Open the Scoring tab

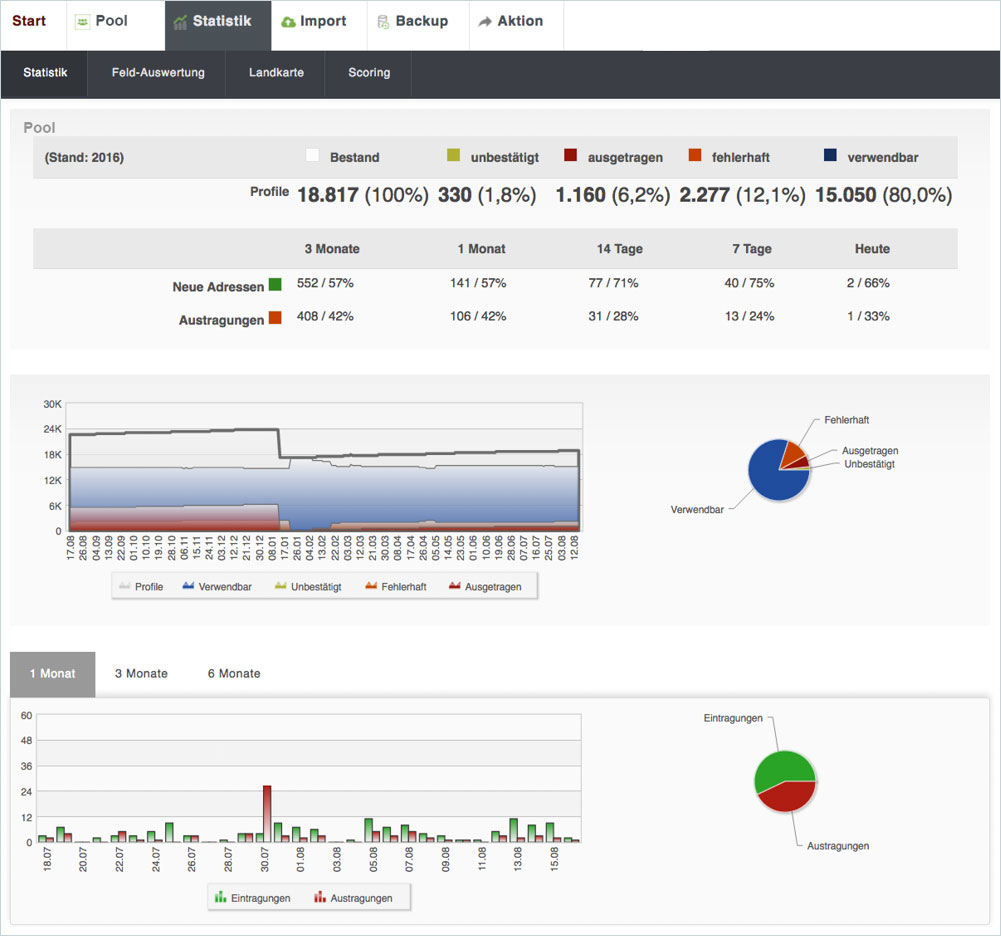(x=369, y=73)
